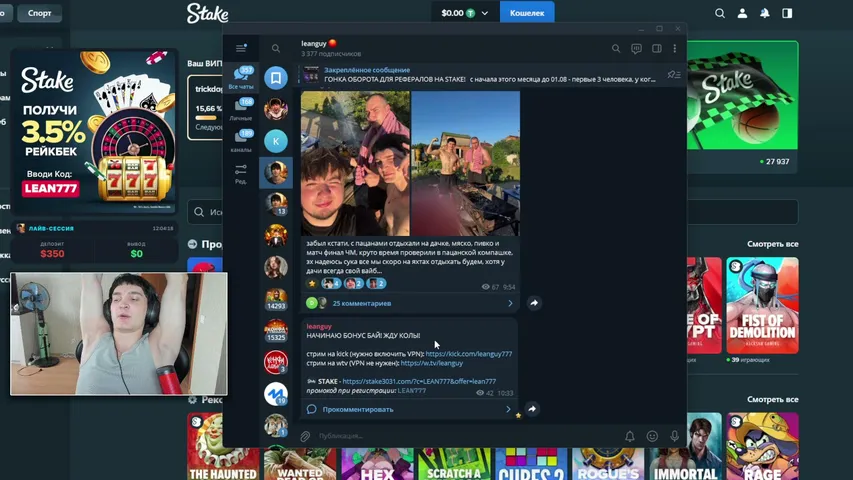Open Stake notifications bell
The width and height of the screenshot is (853, 480).
(x=764, y=13)
